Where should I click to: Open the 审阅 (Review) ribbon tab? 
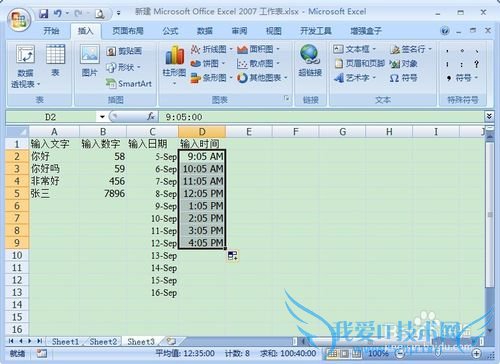(x=239, y=31)
